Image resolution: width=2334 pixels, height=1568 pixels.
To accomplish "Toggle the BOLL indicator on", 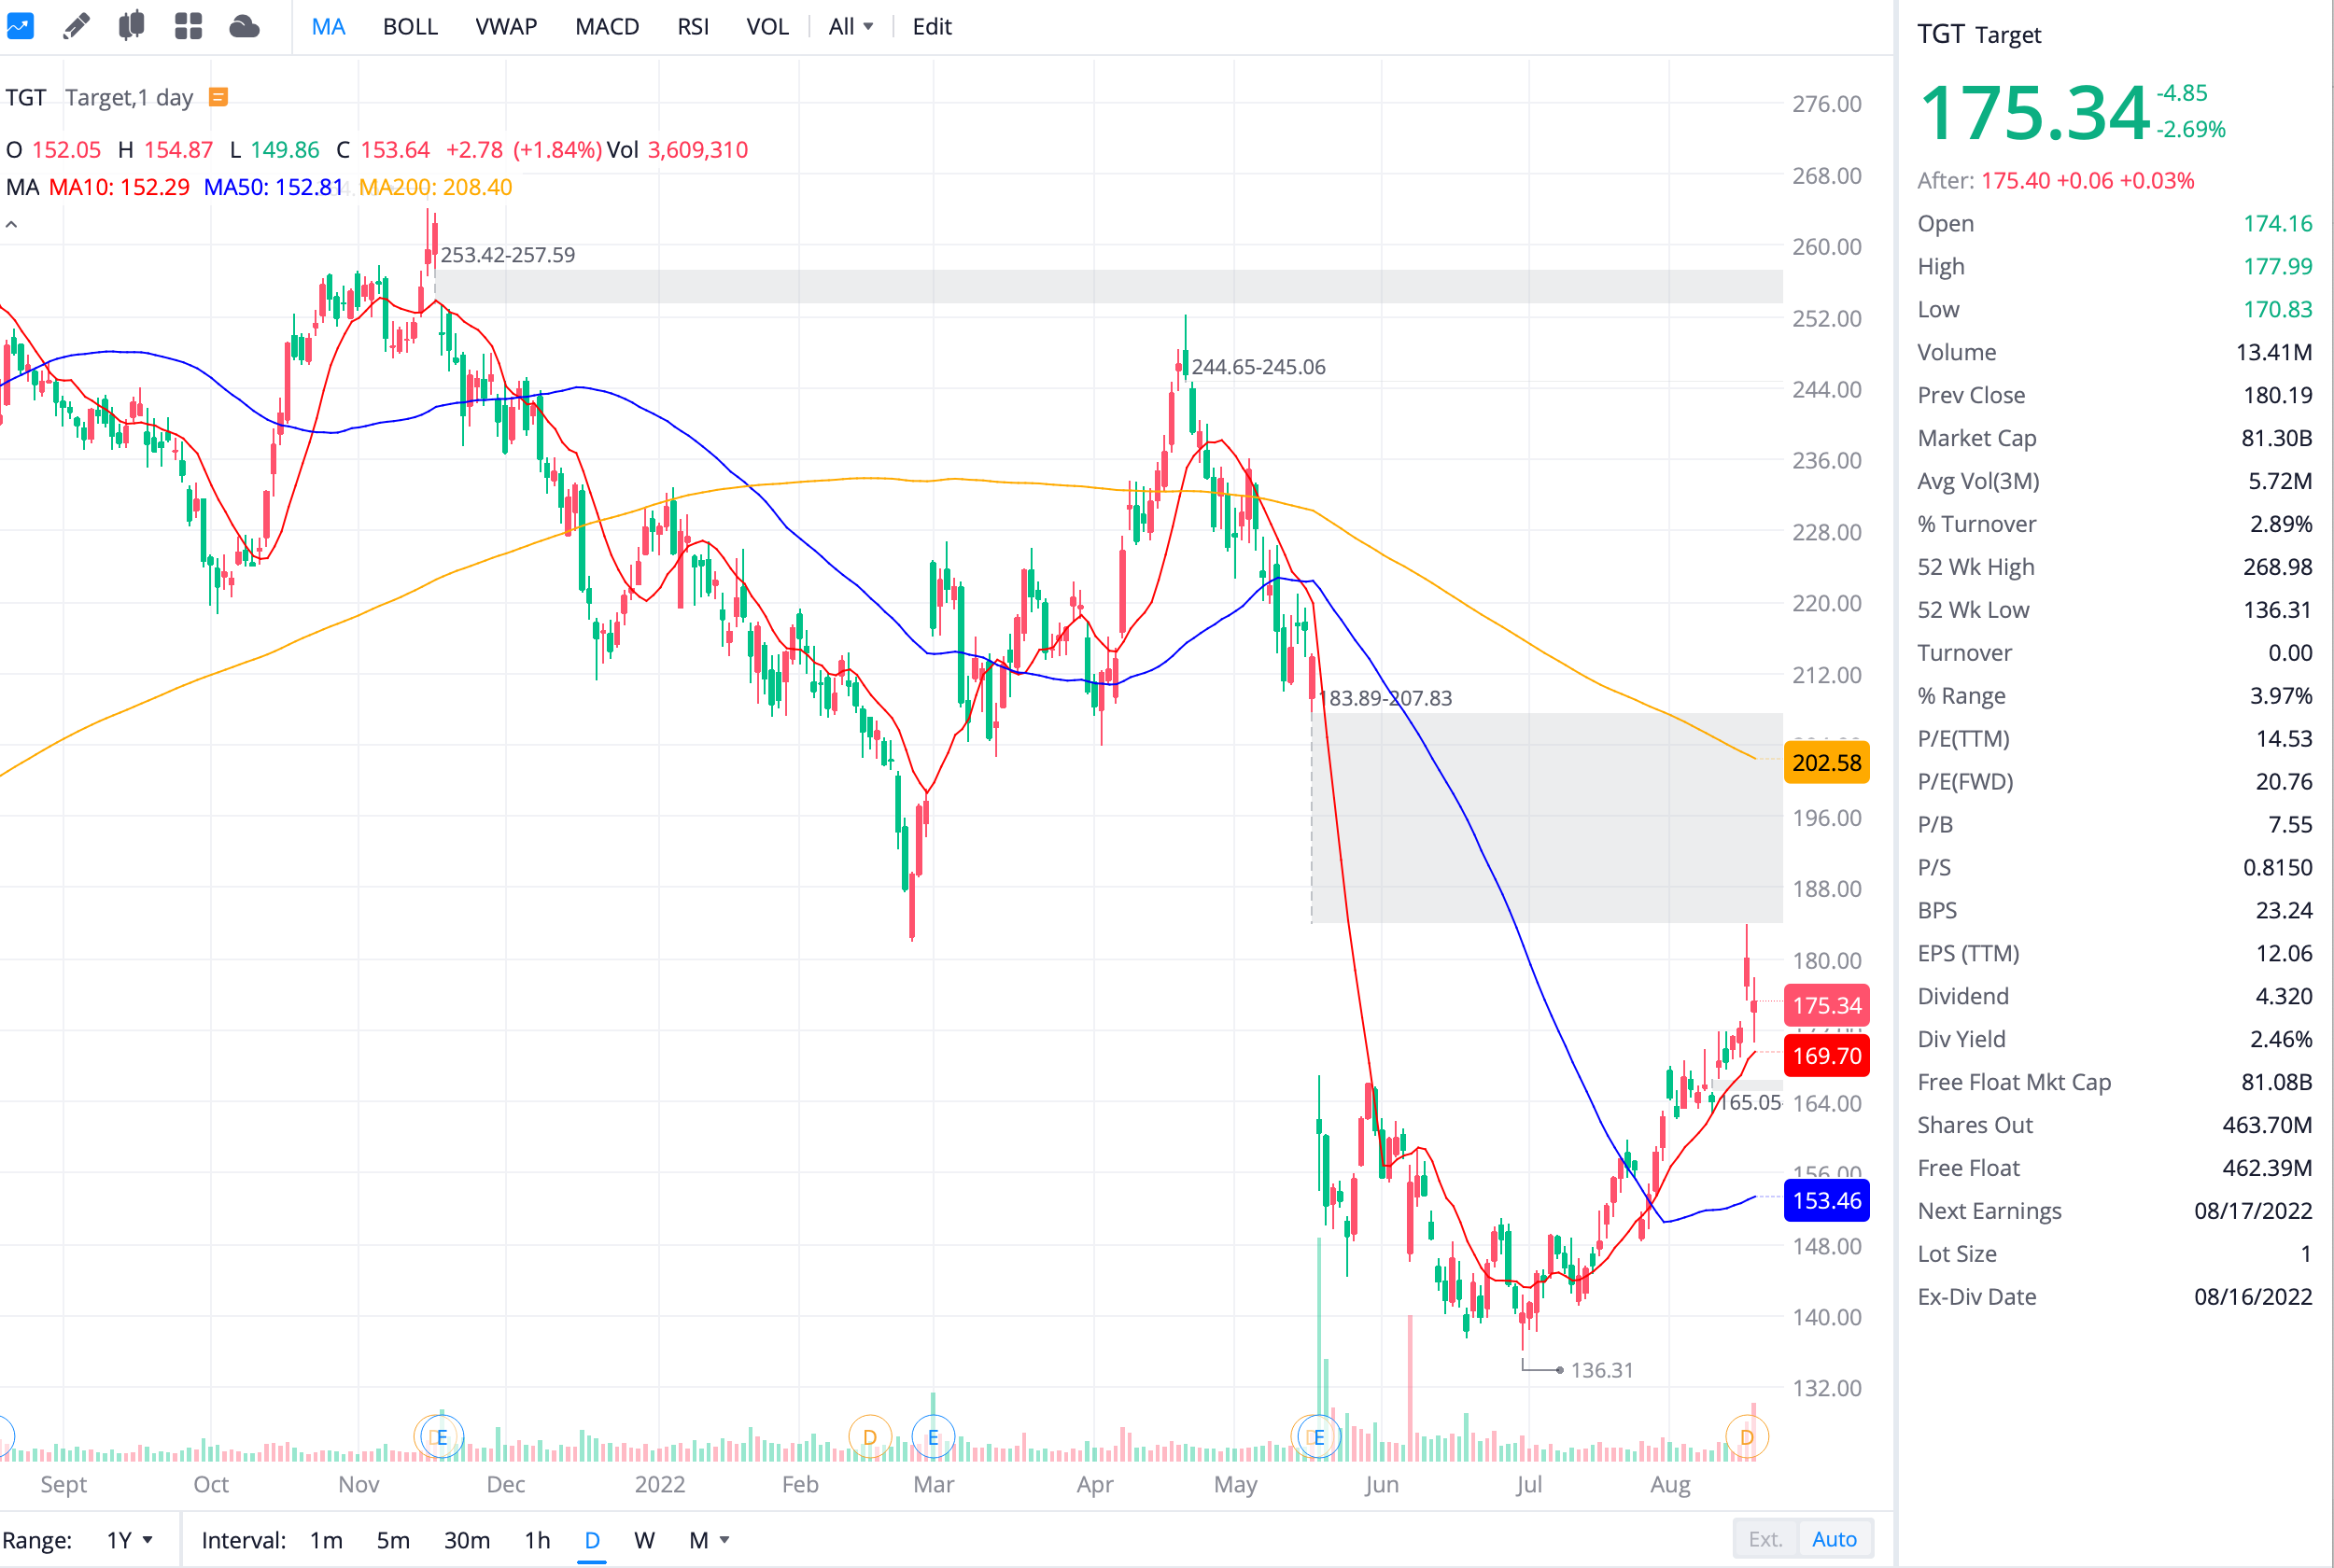I will [x=410, y=26].
